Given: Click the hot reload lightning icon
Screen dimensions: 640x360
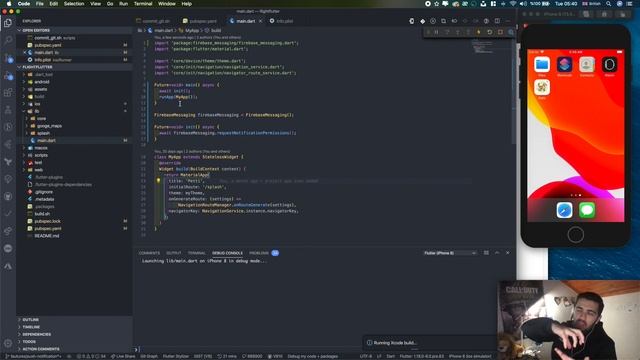Looking at the screenshot, I should [479, 32].
